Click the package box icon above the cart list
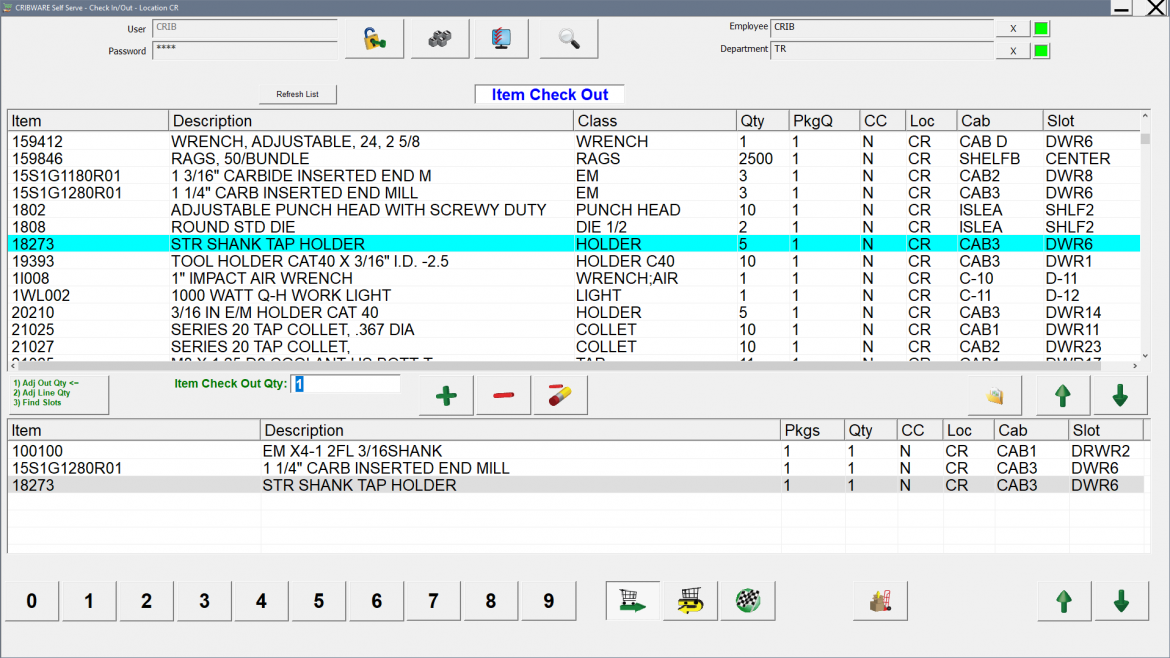Screen dimensions: 1170x658 tap(993, 394)
